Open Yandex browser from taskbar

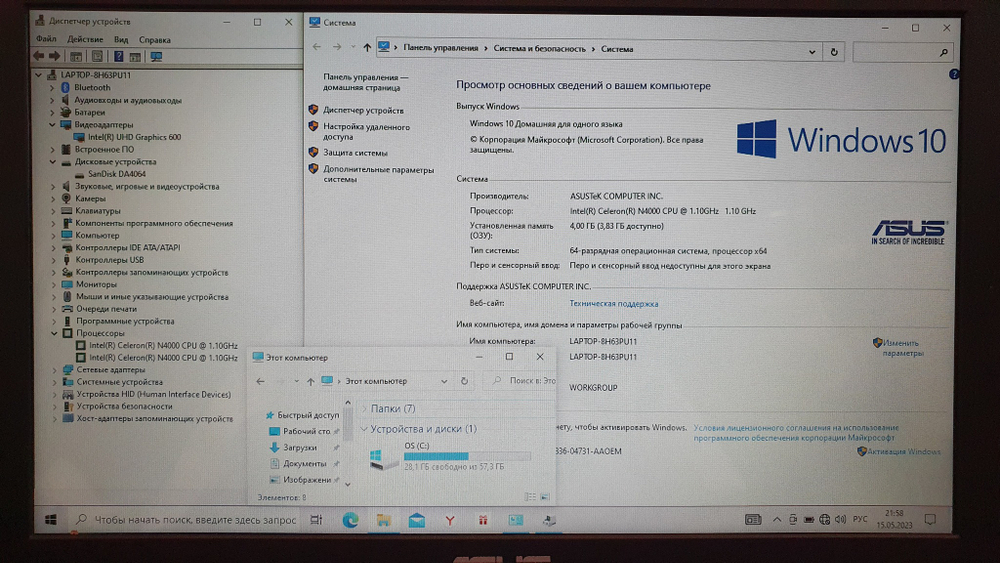450,521
